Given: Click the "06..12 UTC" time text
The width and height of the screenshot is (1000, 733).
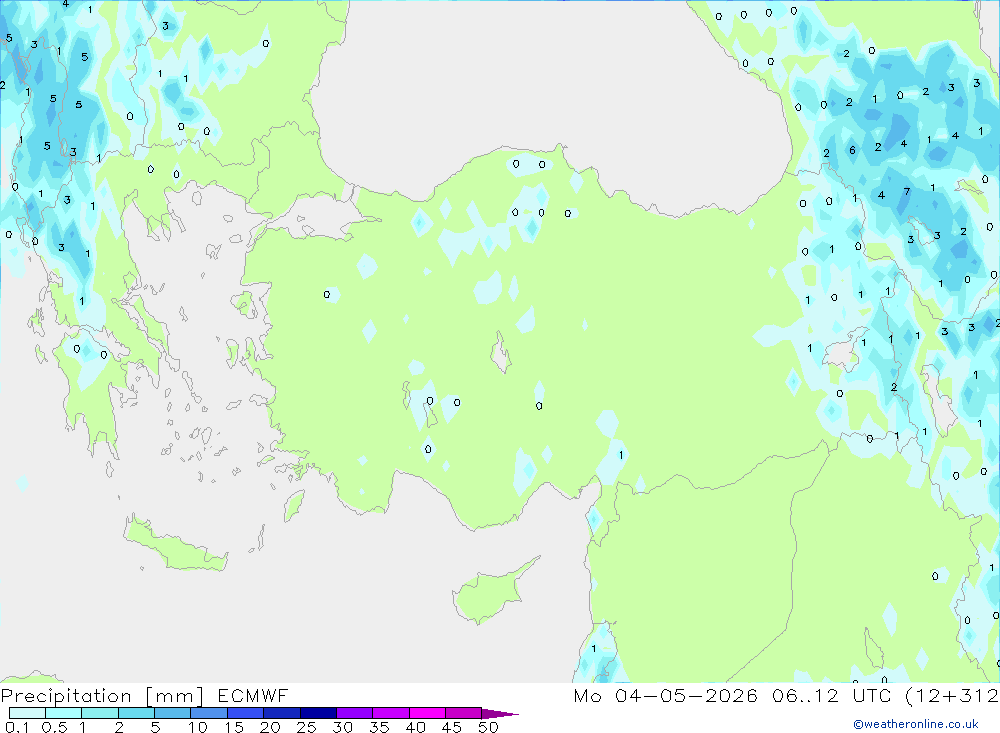Looking at the screenshot, I should pos(831,696).
